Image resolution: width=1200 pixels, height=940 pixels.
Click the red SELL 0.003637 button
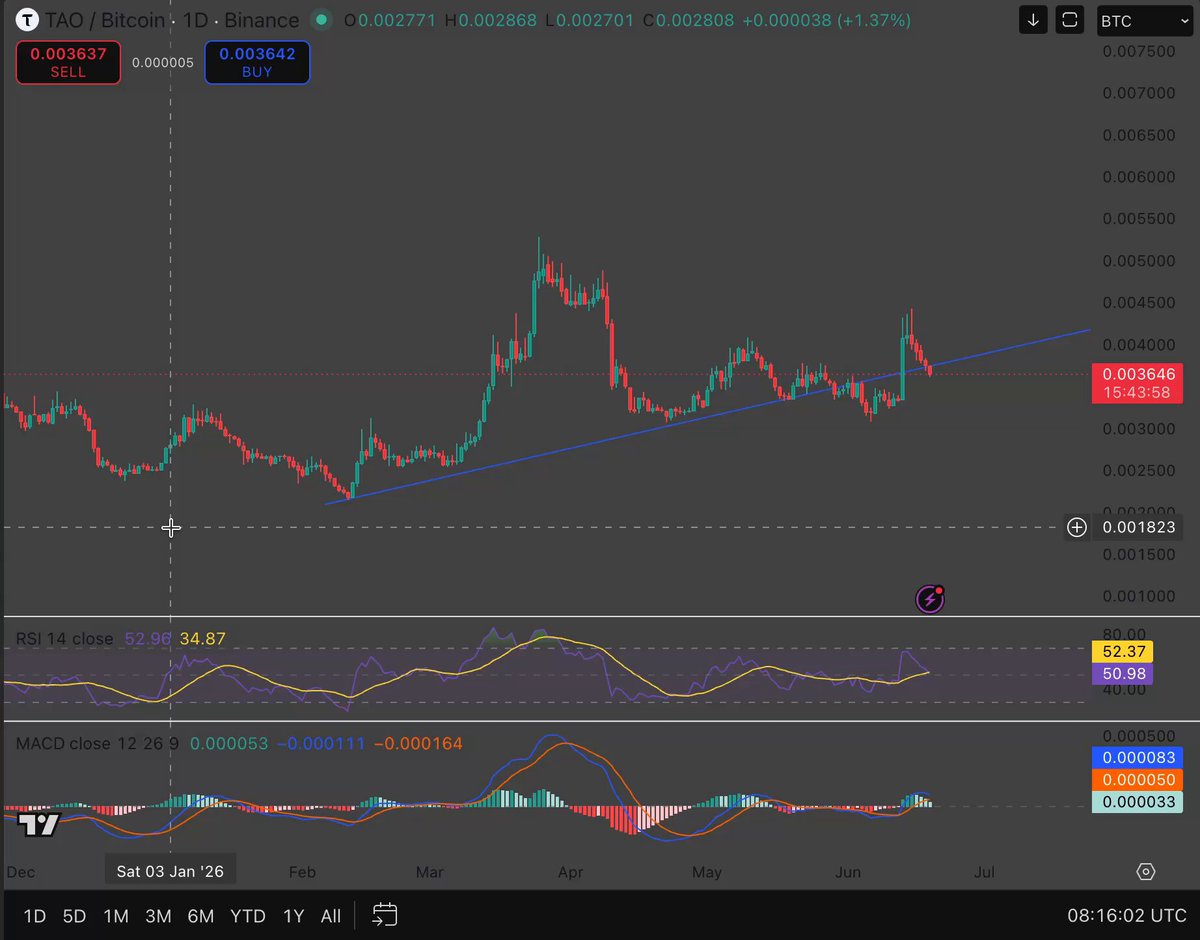click(x=68, y=62)
